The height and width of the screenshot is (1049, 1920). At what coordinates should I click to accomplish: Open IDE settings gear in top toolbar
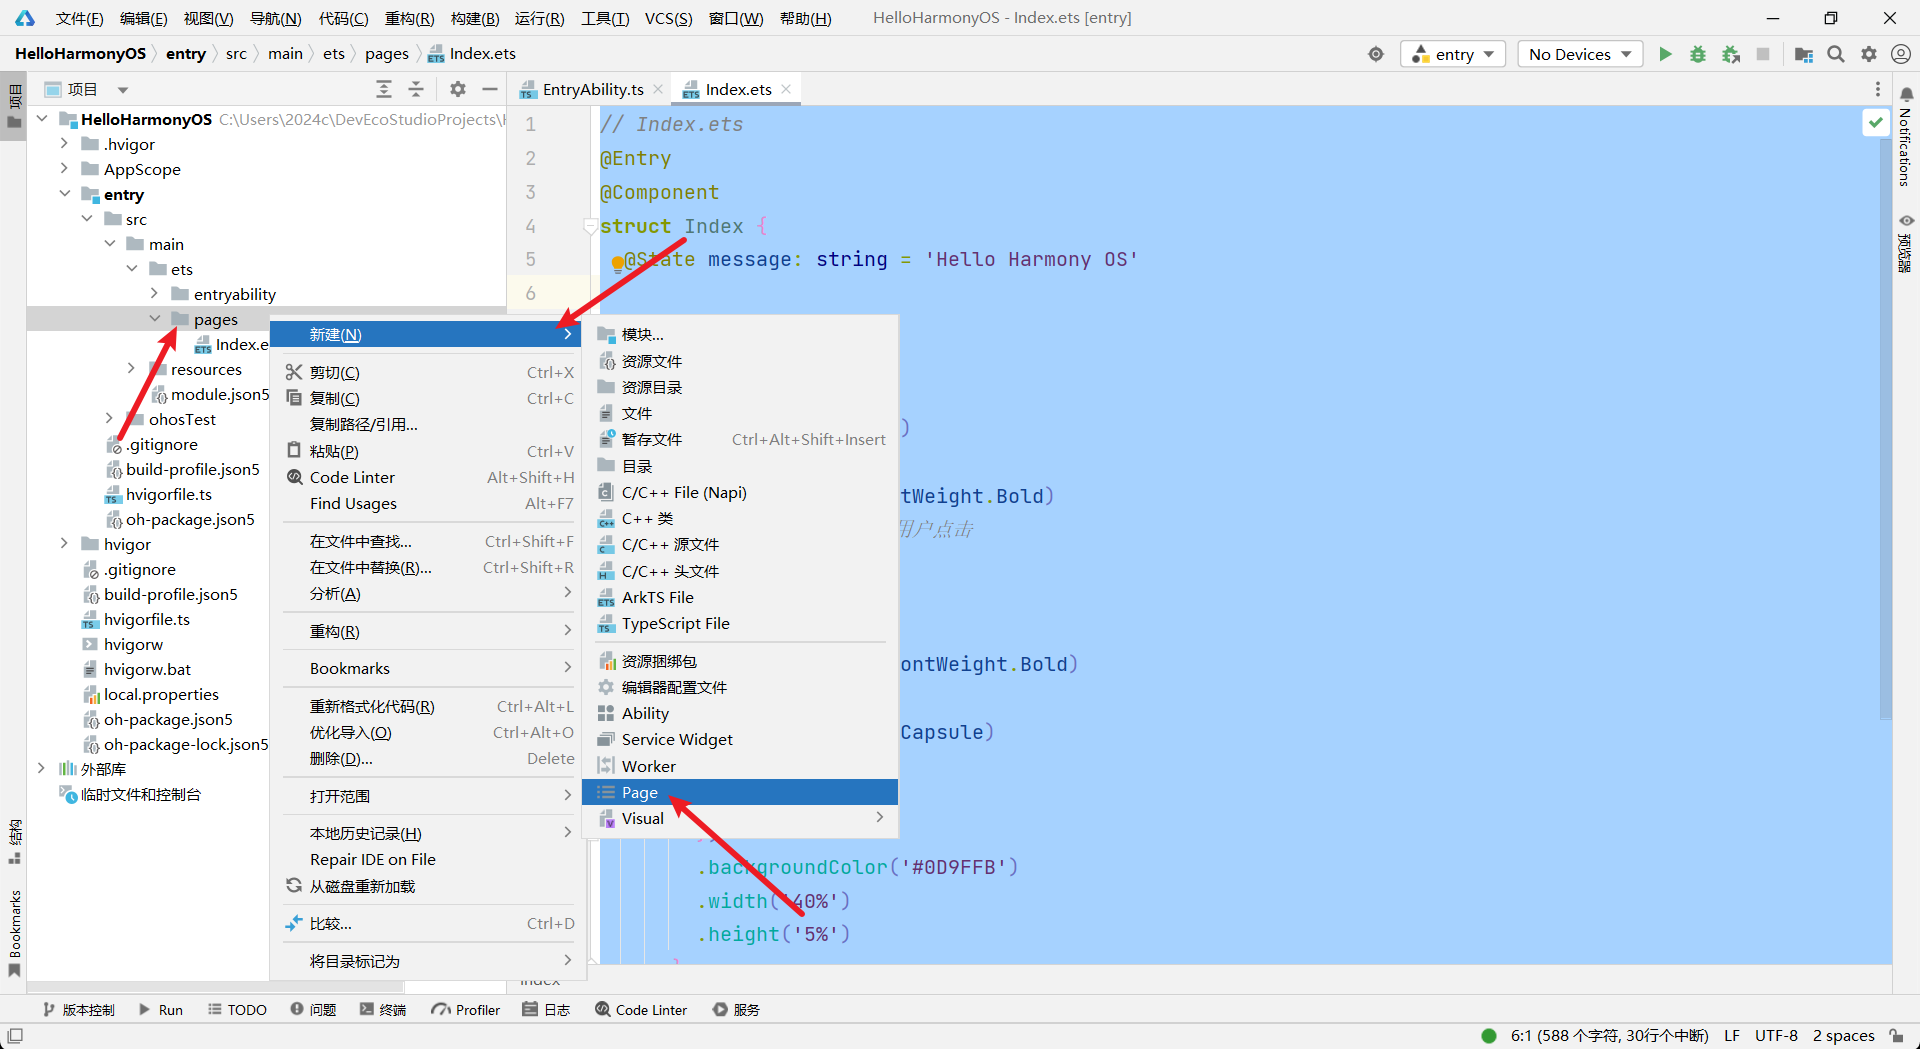coord(1869,54)
